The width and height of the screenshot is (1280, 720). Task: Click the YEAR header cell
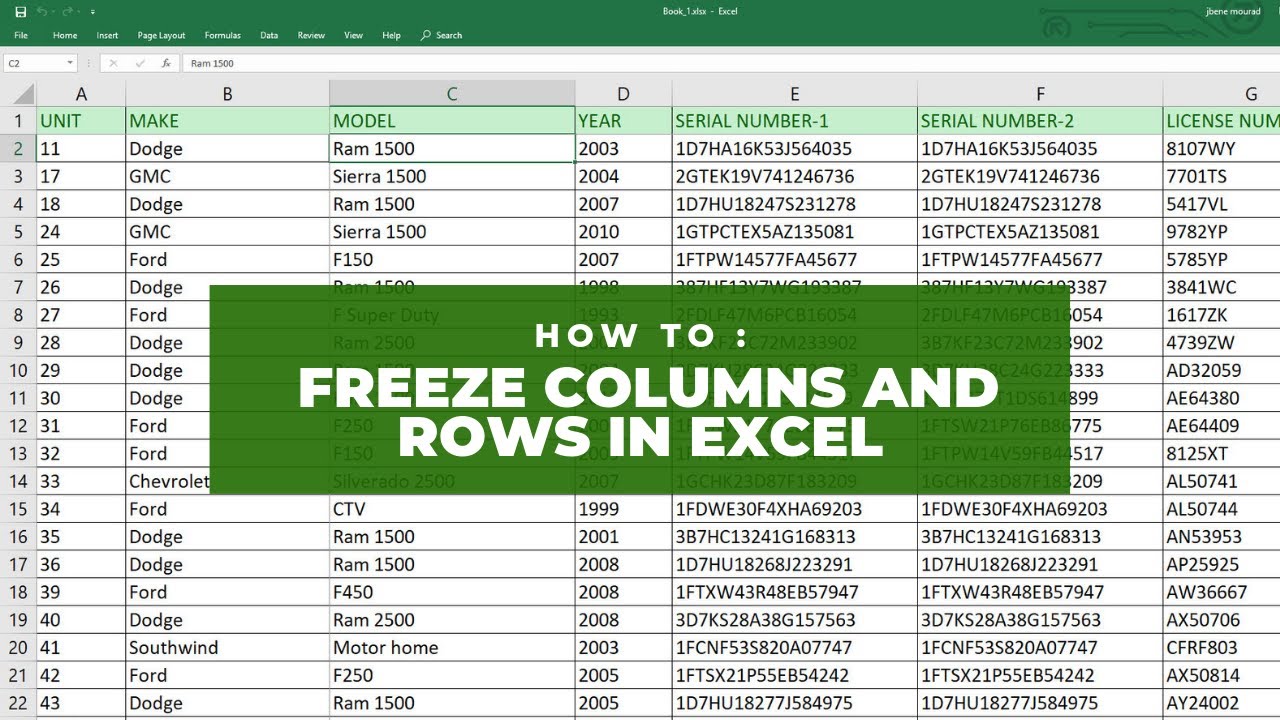tap(623, 121)
